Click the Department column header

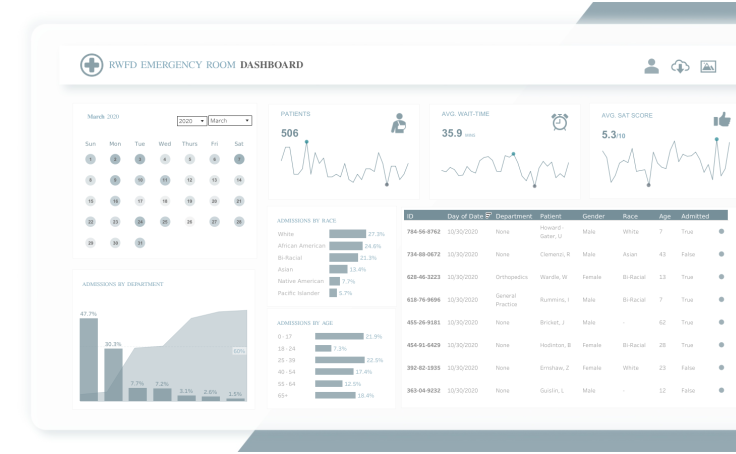[x=514, y=216]
